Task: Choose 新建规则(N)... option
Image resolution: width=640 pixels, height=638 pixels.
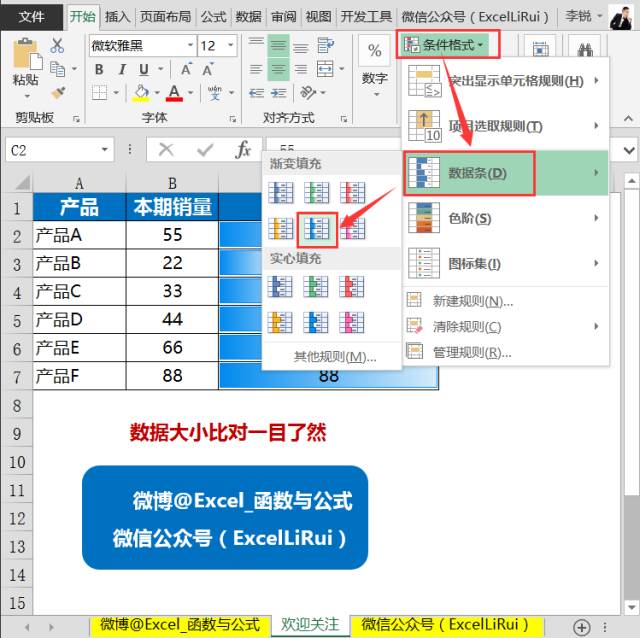Action: [505, 301]
